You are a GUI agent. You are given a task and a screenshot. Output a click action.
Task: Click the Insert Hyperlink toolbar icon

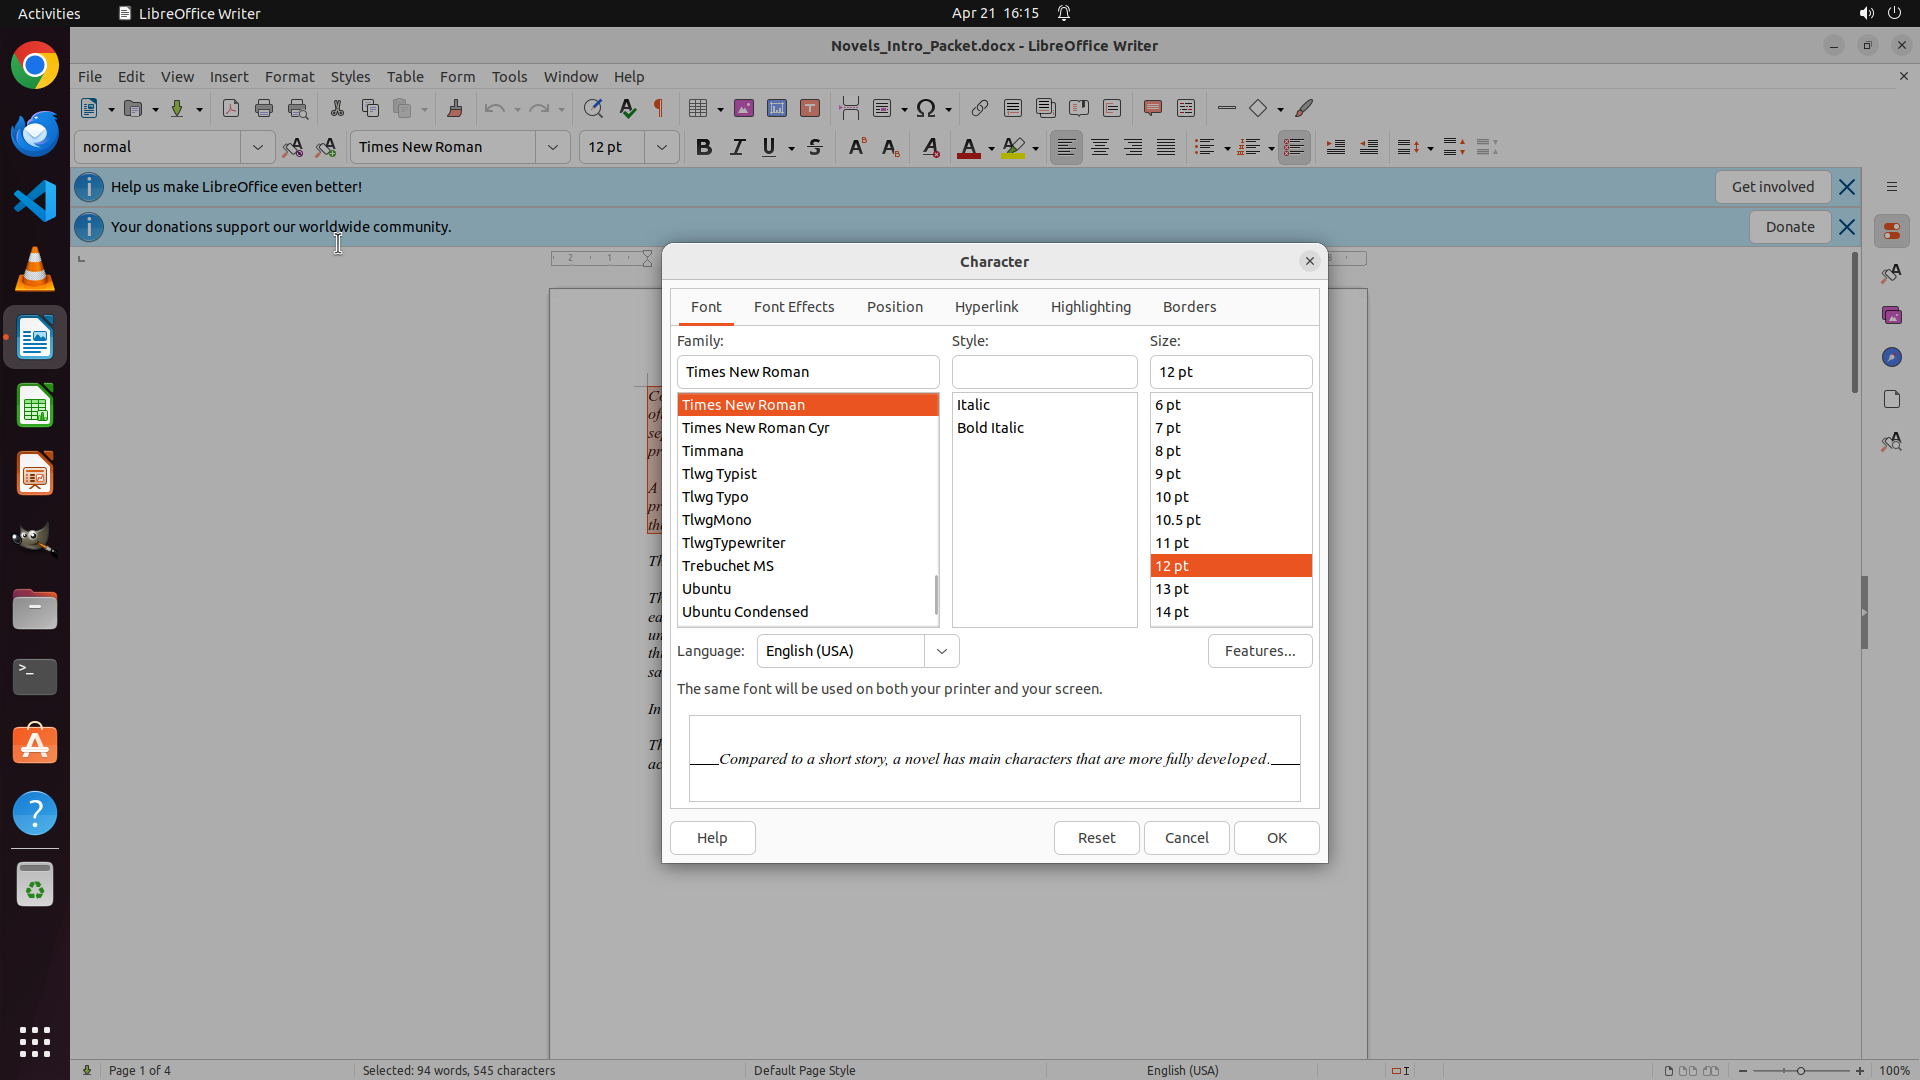[979, 108]
